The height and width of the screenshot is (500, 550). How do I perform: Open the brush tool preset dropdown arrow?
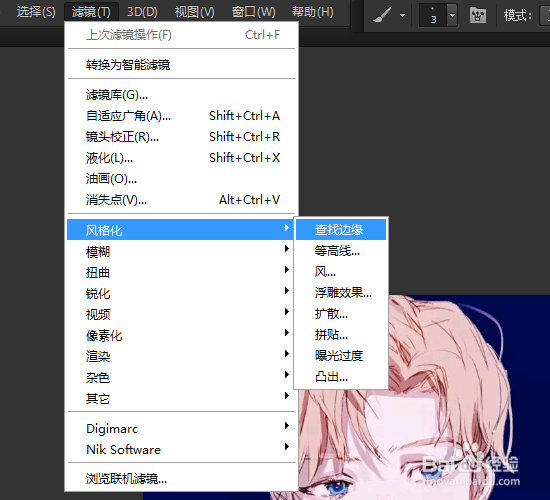pos(403,15)
